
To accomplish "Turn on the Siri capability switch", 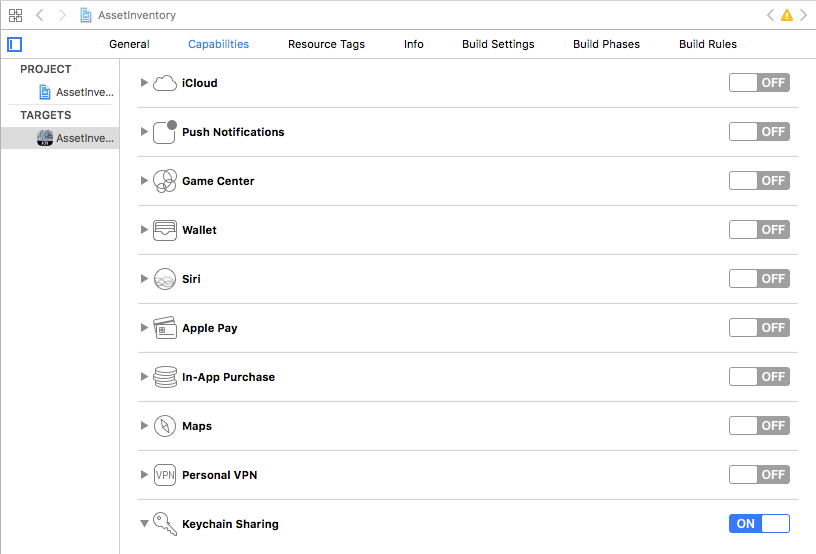I will point(759,279).
